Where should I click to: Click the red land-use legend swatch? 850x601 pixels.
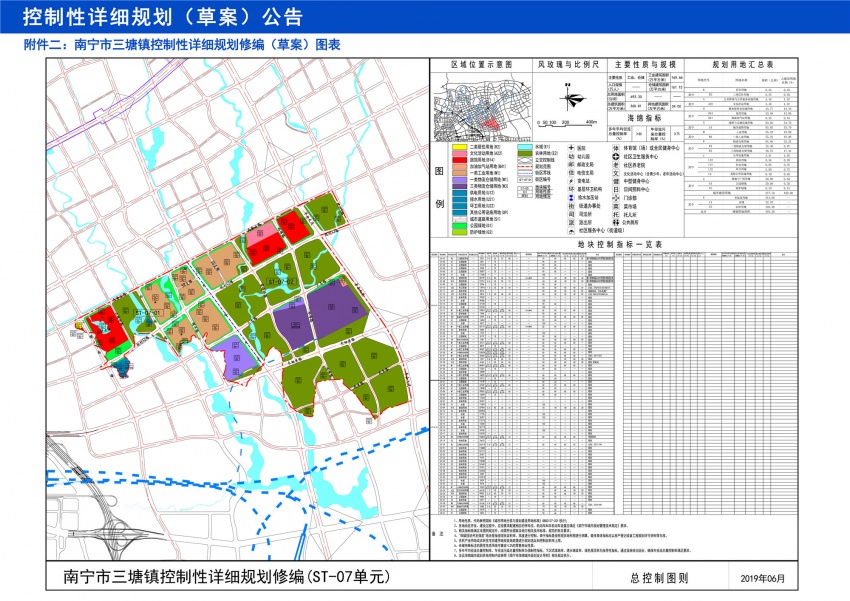[x=460, y=160]
